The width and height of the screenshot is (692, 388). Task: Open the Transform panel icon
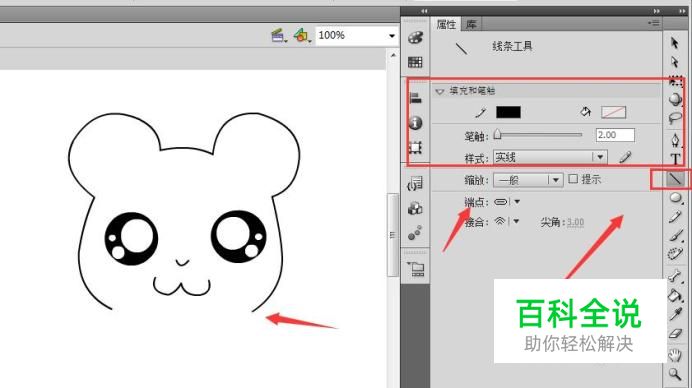tap(415, 147)
